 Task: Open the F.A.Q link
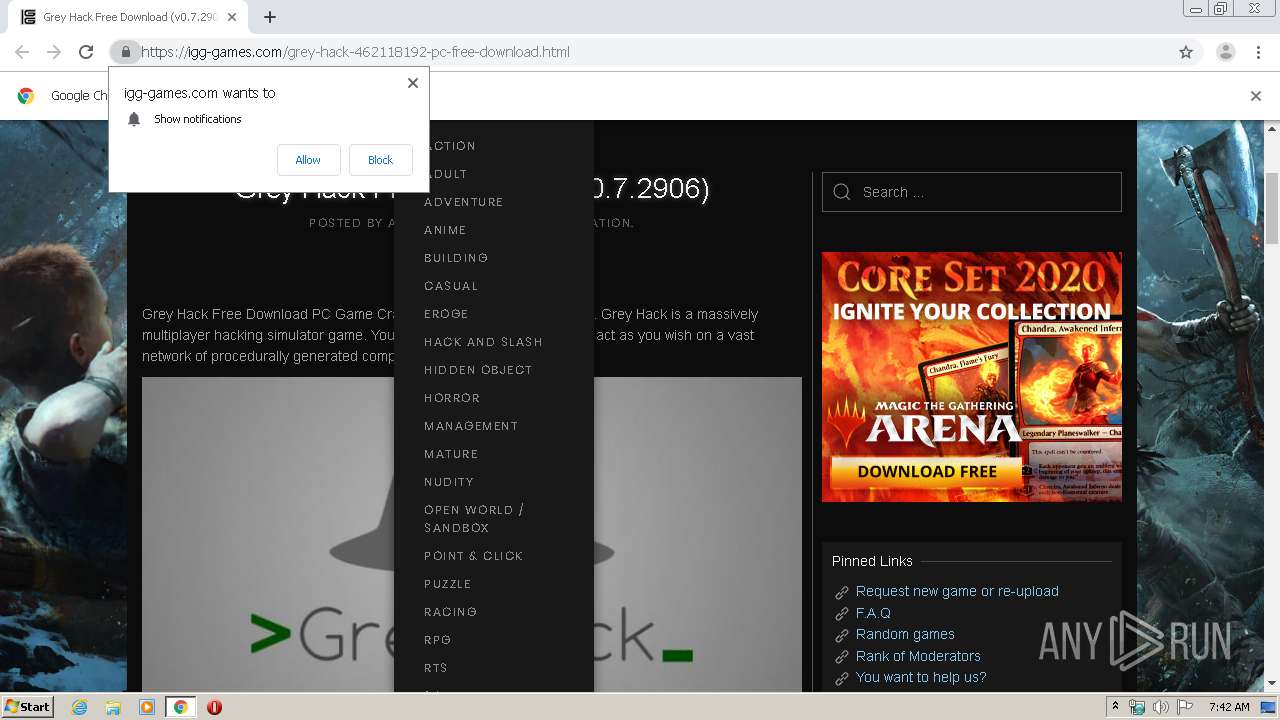(x=873, y=613)
